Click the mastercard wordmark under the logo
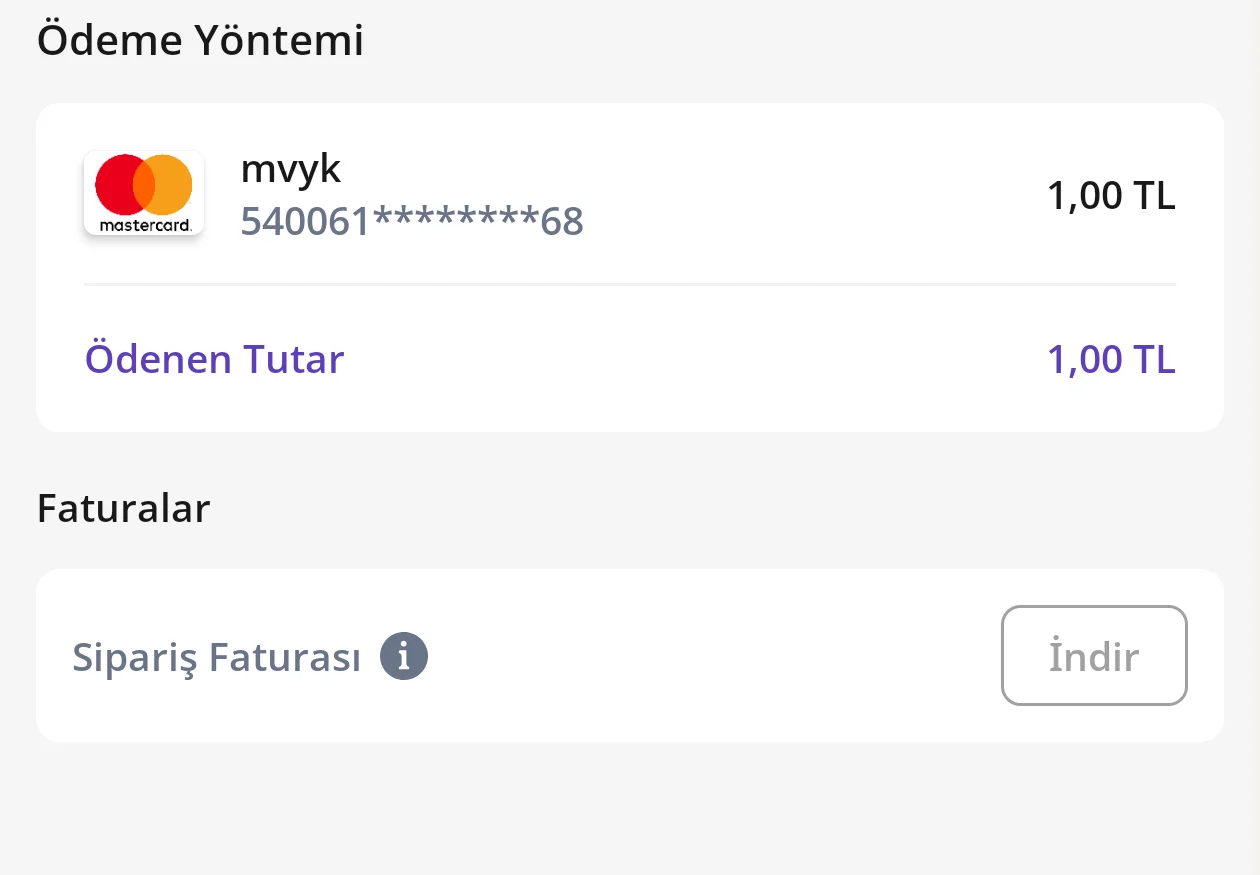This screenshot has width=1260, height=875. (x=145, y=225)
